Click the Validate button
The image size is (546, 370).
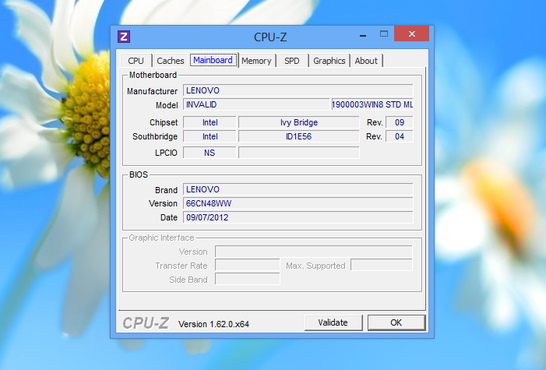[x=333, y=323]
